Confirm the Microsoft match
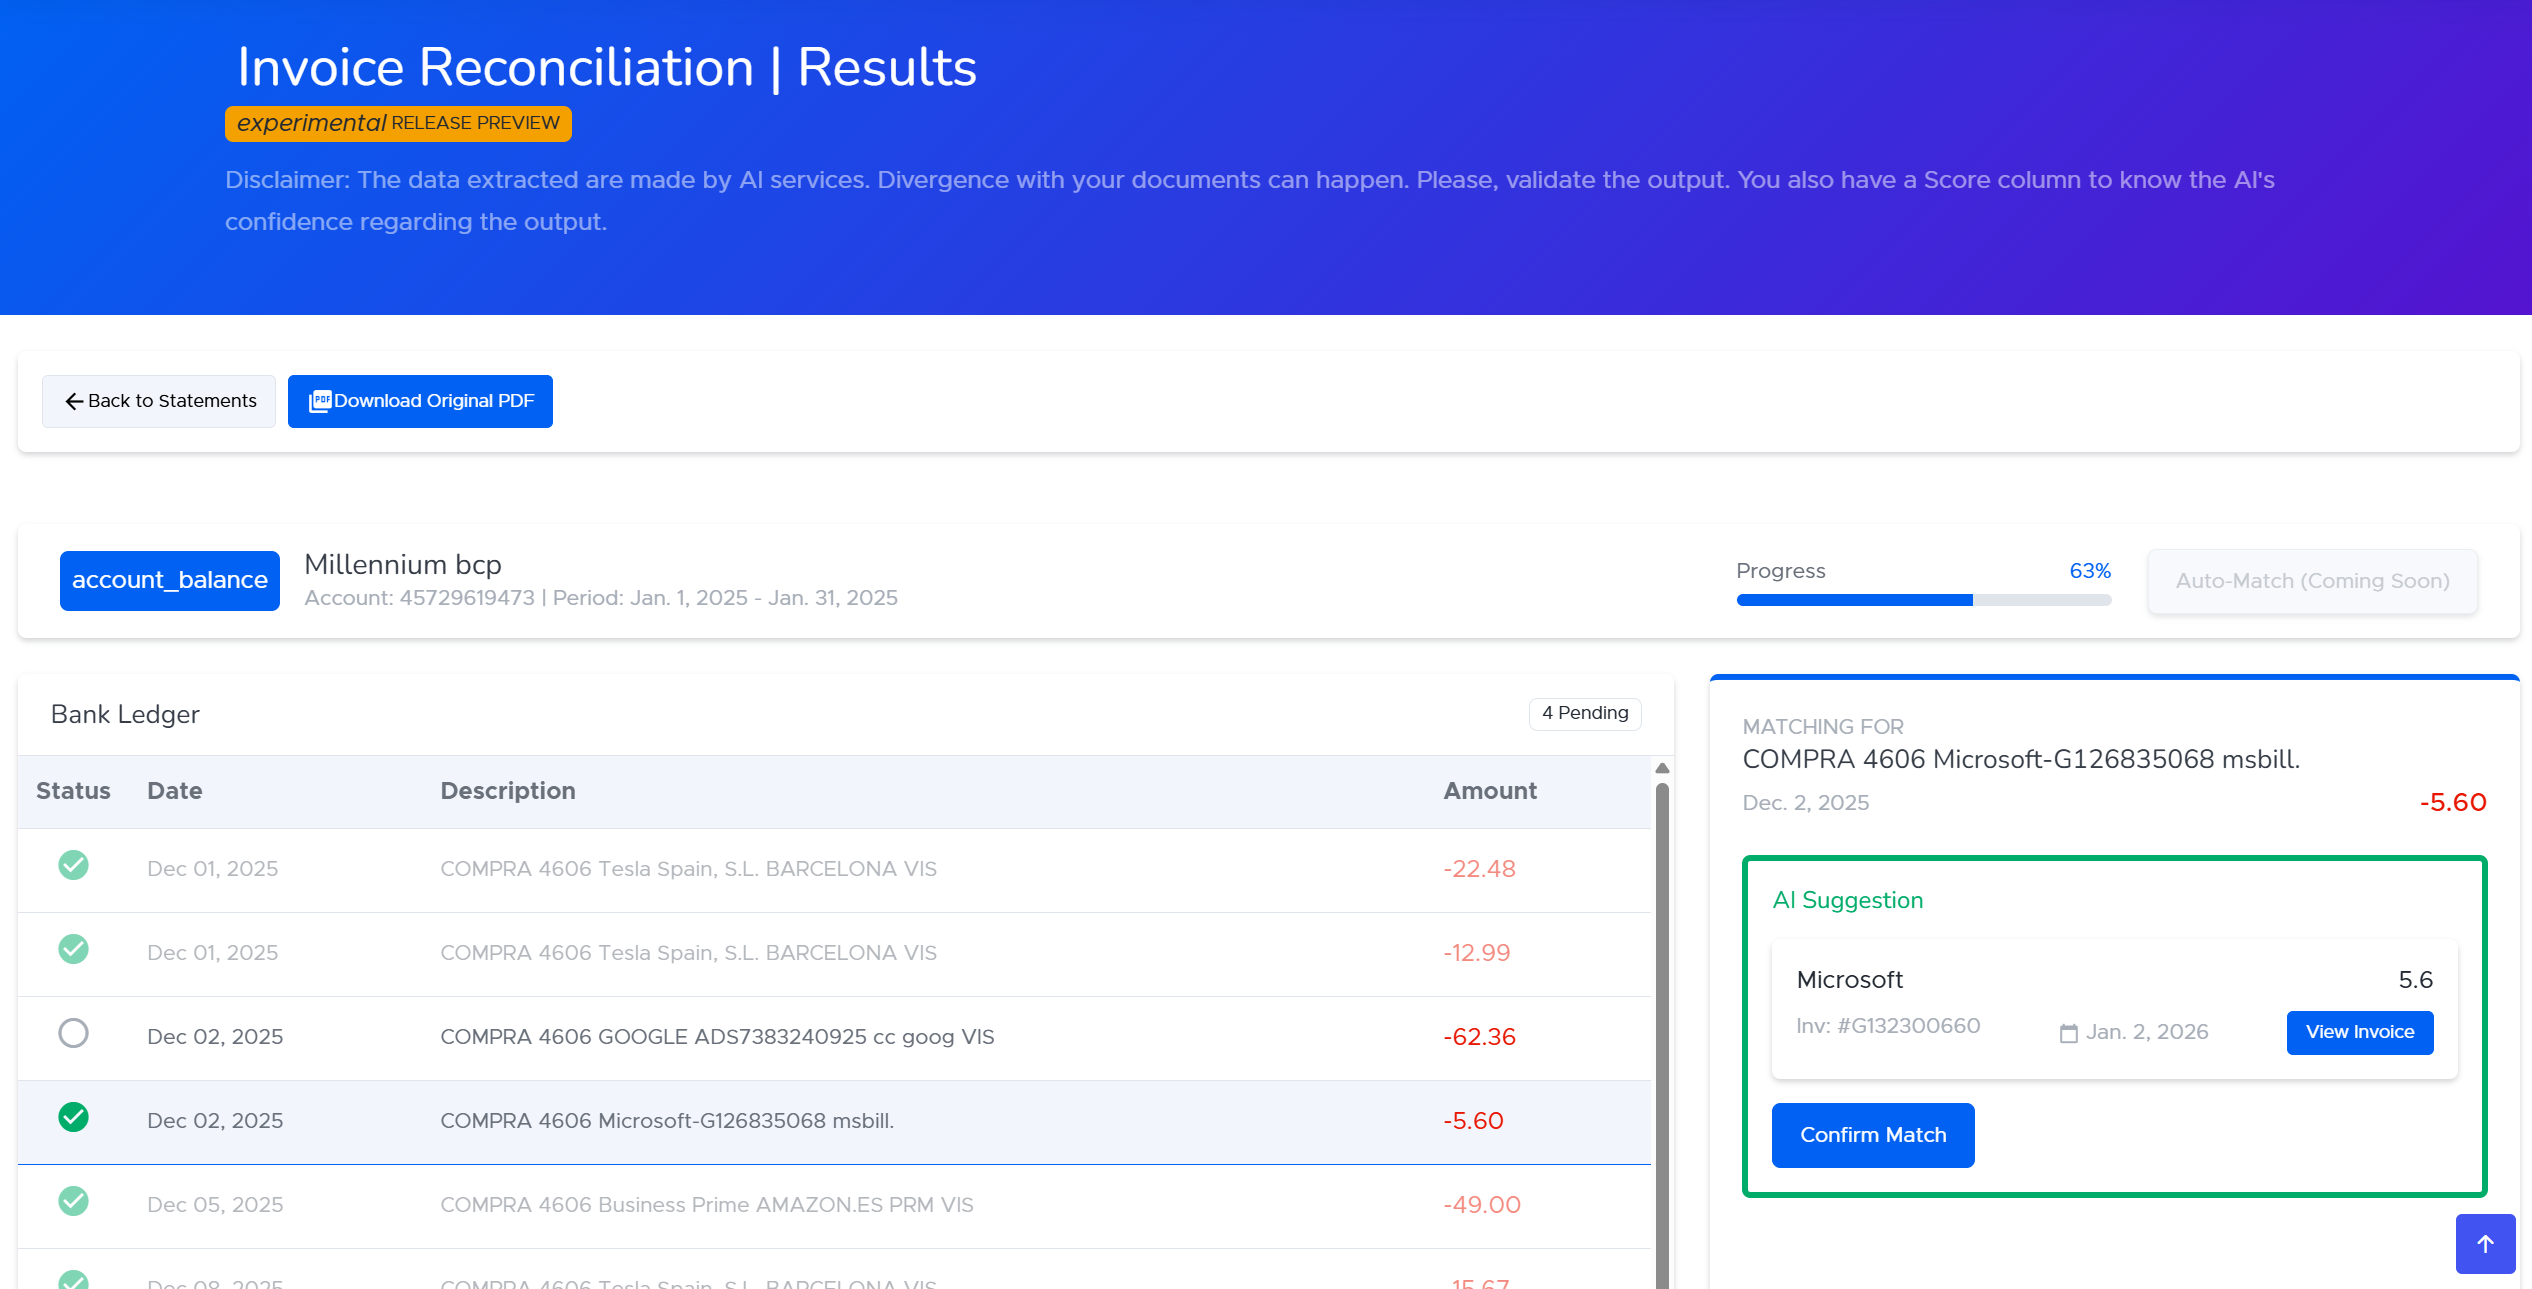The height and width of the screenshot is (1289, 2532). [x=1872, y=1134]
